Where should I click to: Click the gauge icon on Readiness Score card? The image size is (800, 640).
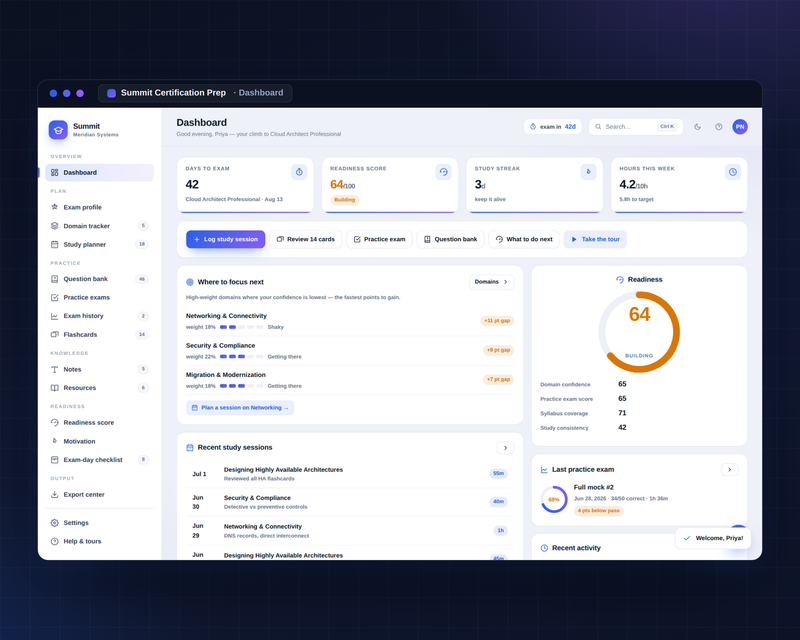point(444,172)
